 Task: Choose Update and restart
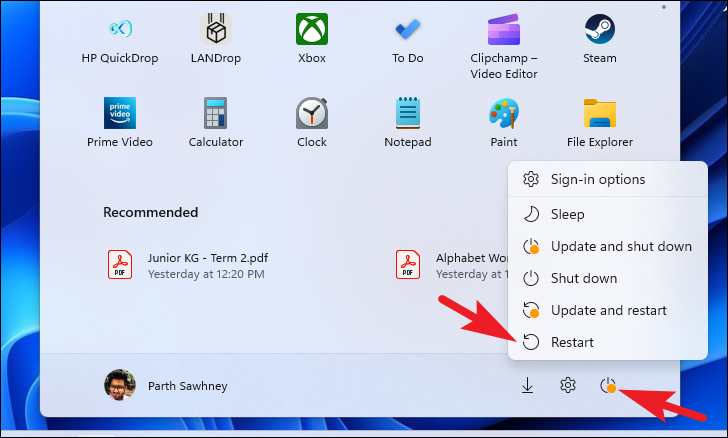(608, 310)
